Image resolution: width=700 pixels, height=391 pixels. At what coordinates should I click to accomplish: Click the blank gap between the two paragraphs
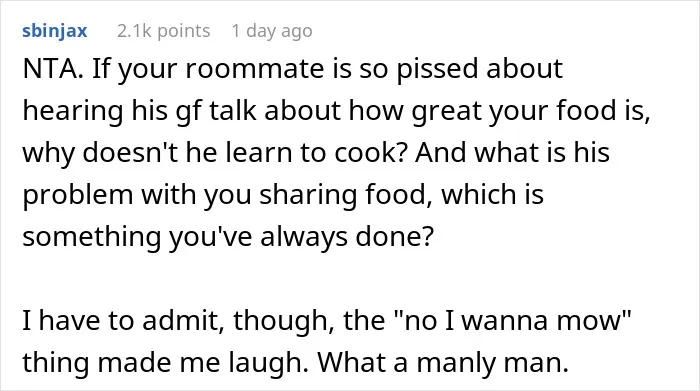(x=350, y=278)
